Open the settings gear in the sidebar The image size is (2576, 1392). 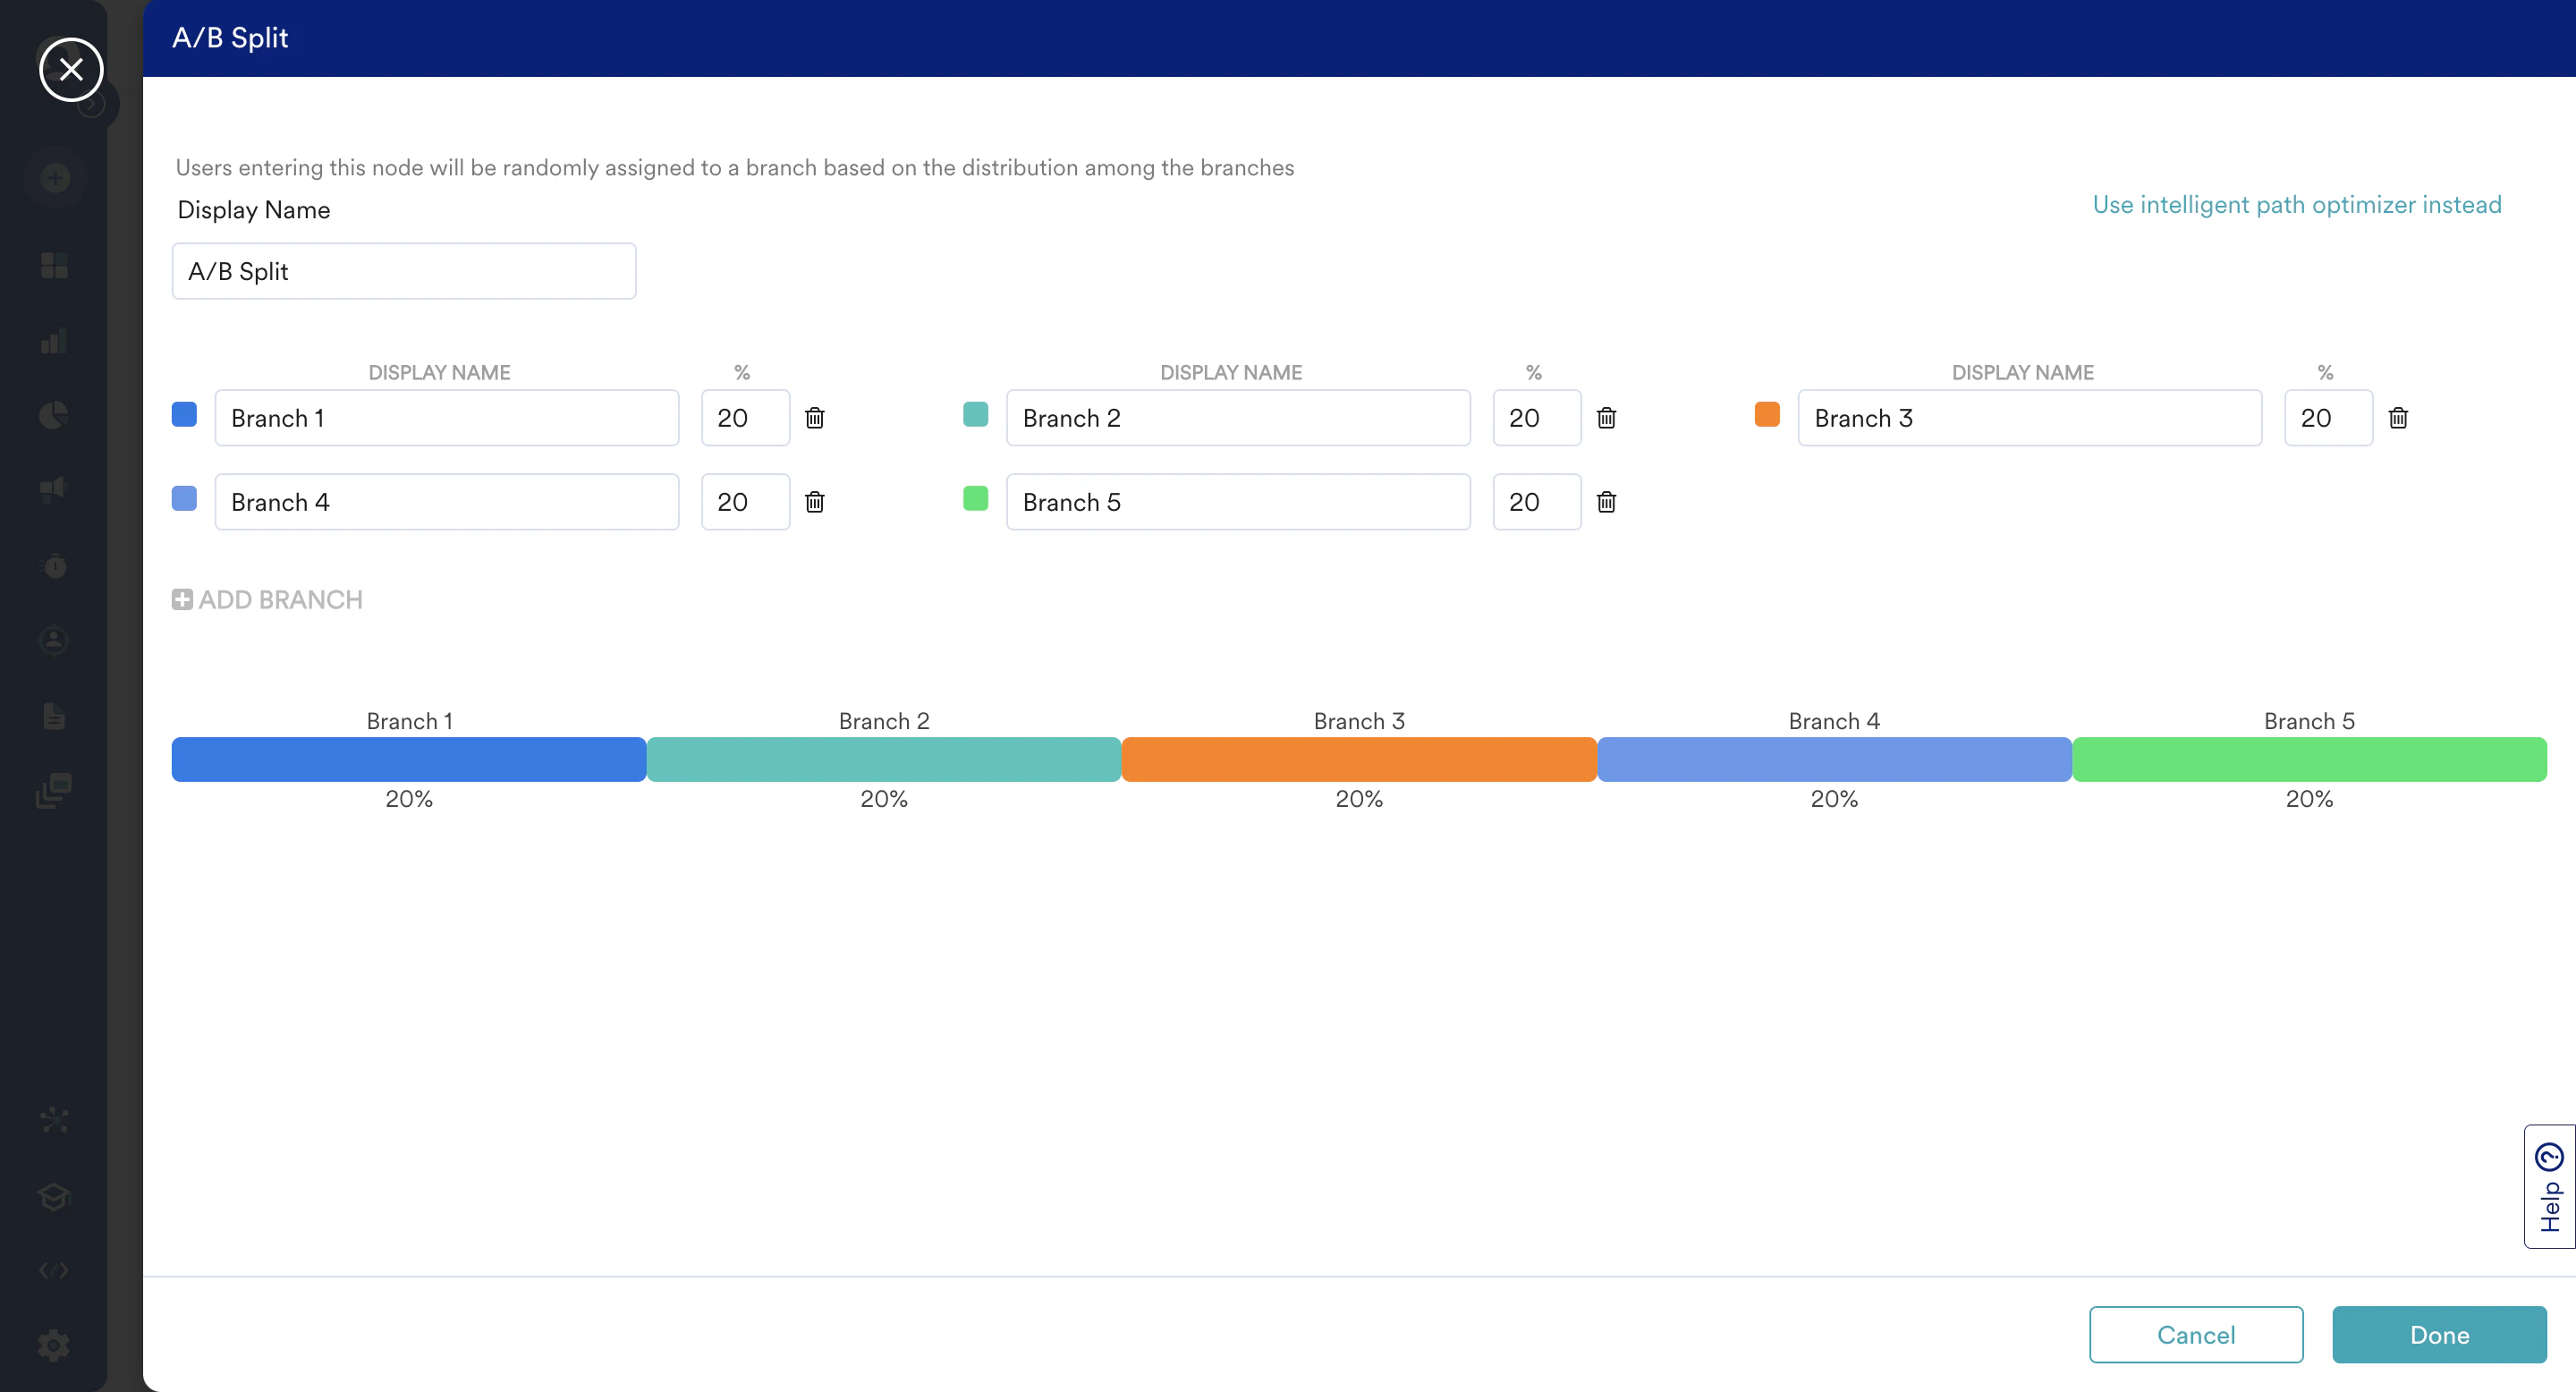(x=54, y=1344)
